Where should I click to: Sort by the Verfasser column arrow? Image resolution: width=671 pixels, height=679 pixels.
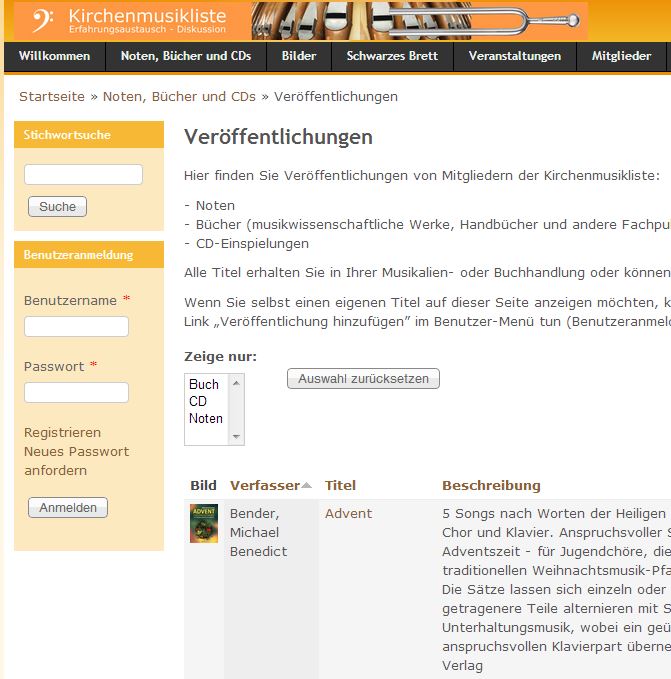(x=307, y=486)
